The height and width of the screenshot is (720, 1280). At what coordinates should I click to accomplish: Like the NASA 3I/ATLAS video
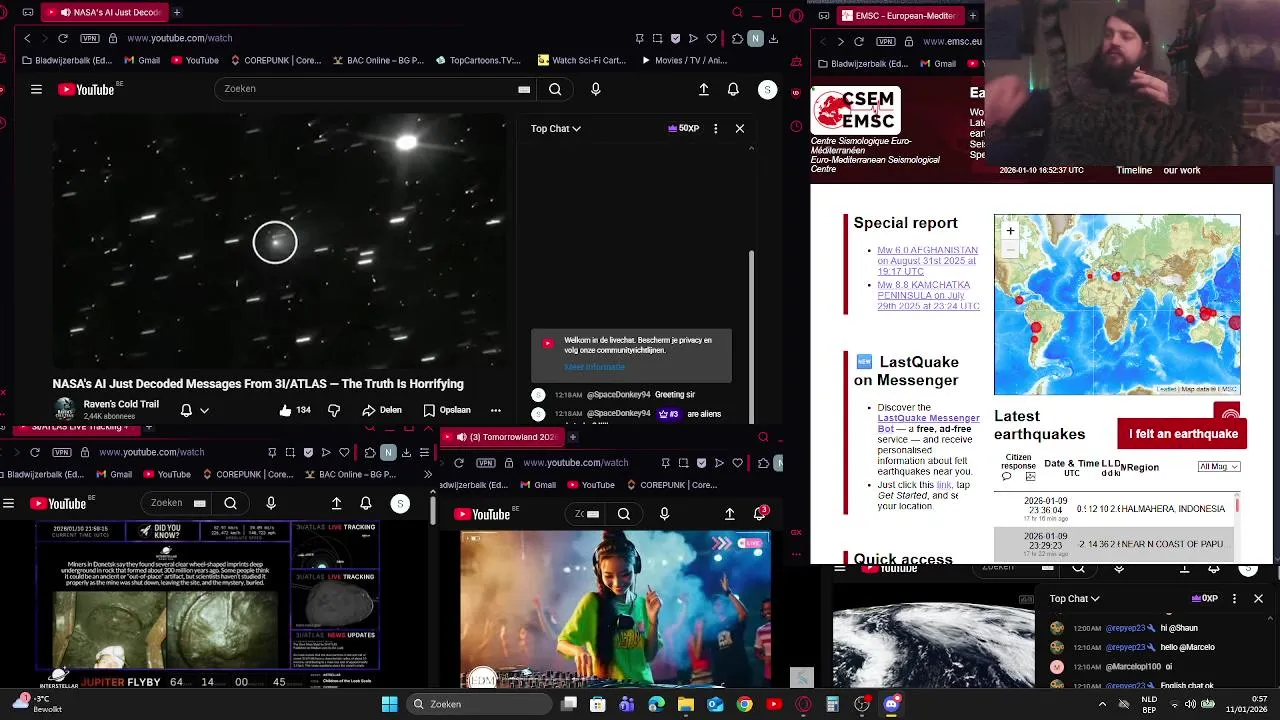(x=295, y=410)
